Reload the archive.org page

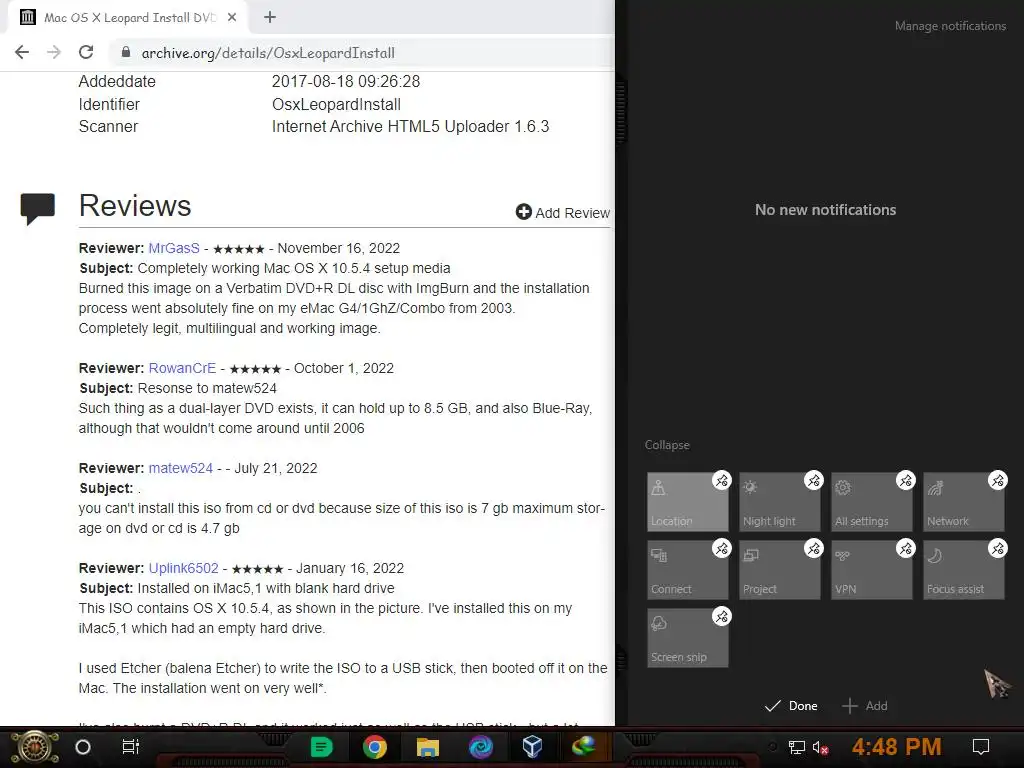[x=86, y=52]
